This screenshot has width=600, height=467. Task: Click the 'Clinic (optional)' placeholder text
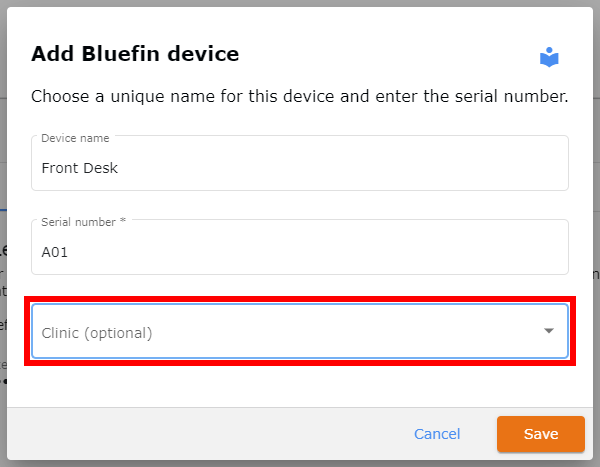tap(97, 333)
